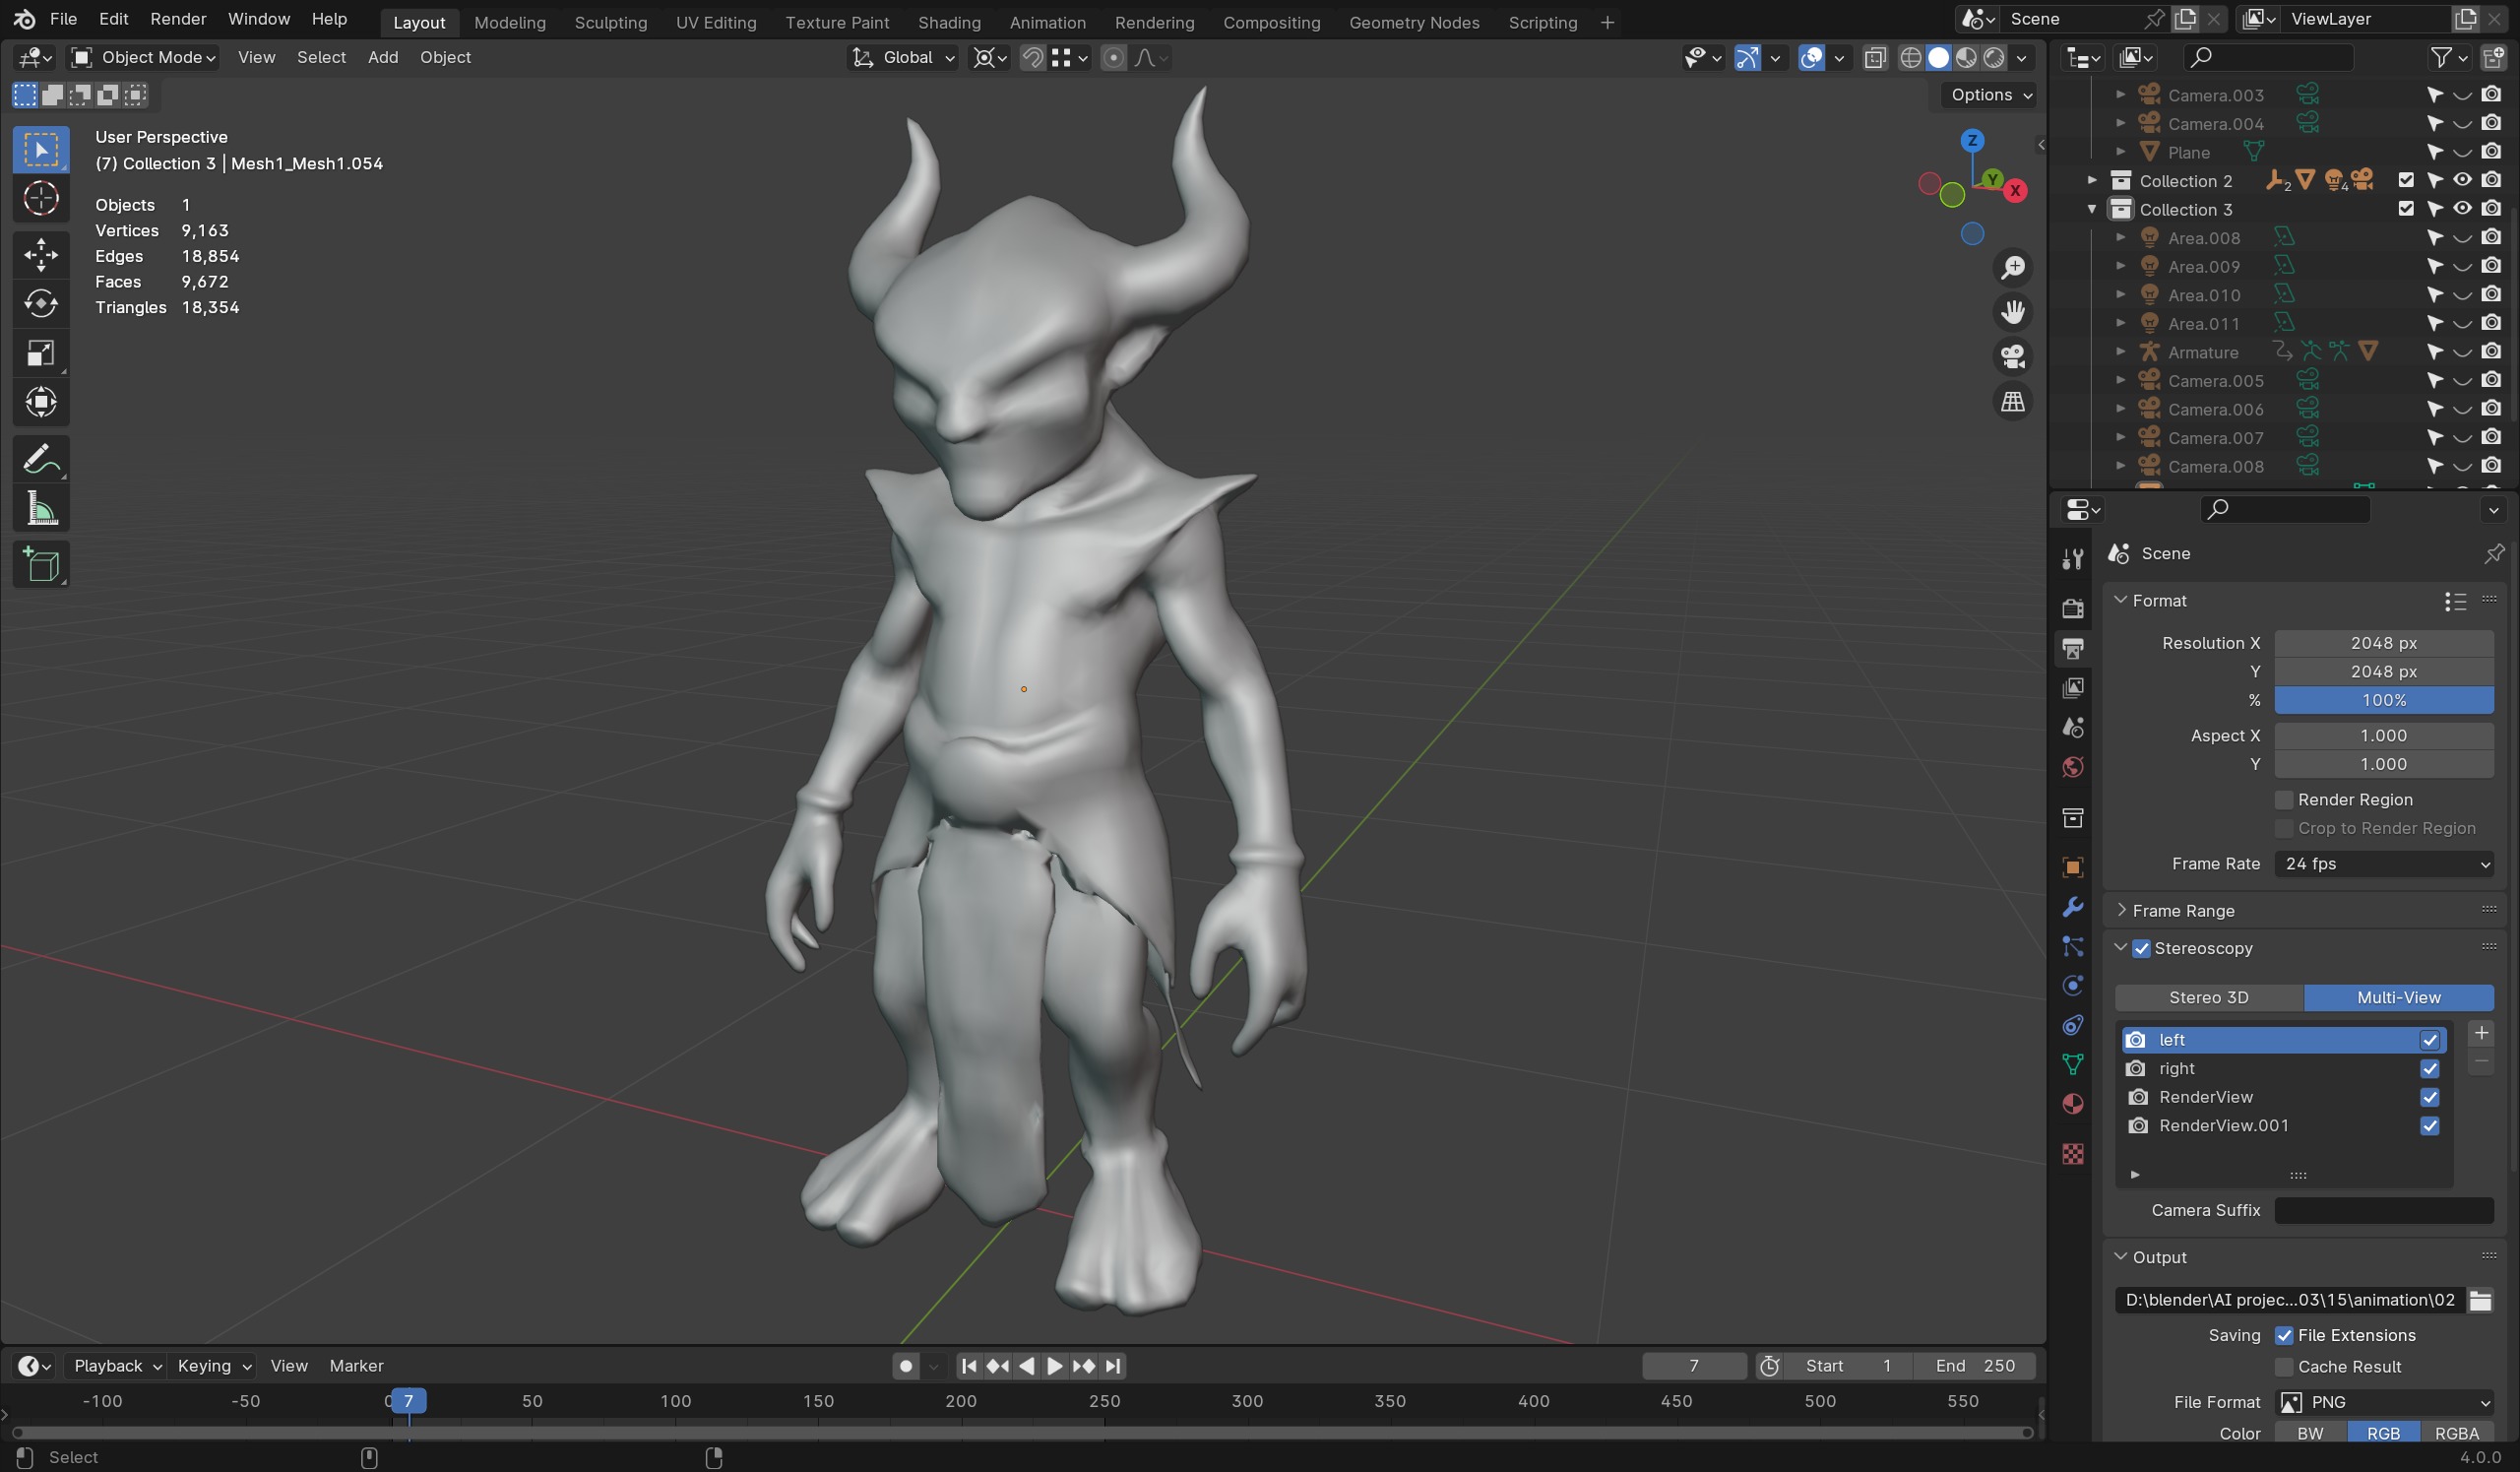2520x1472 pixels.
Task: Uncheck the Stereoscopy checkbox
Action: point(2141,948)
